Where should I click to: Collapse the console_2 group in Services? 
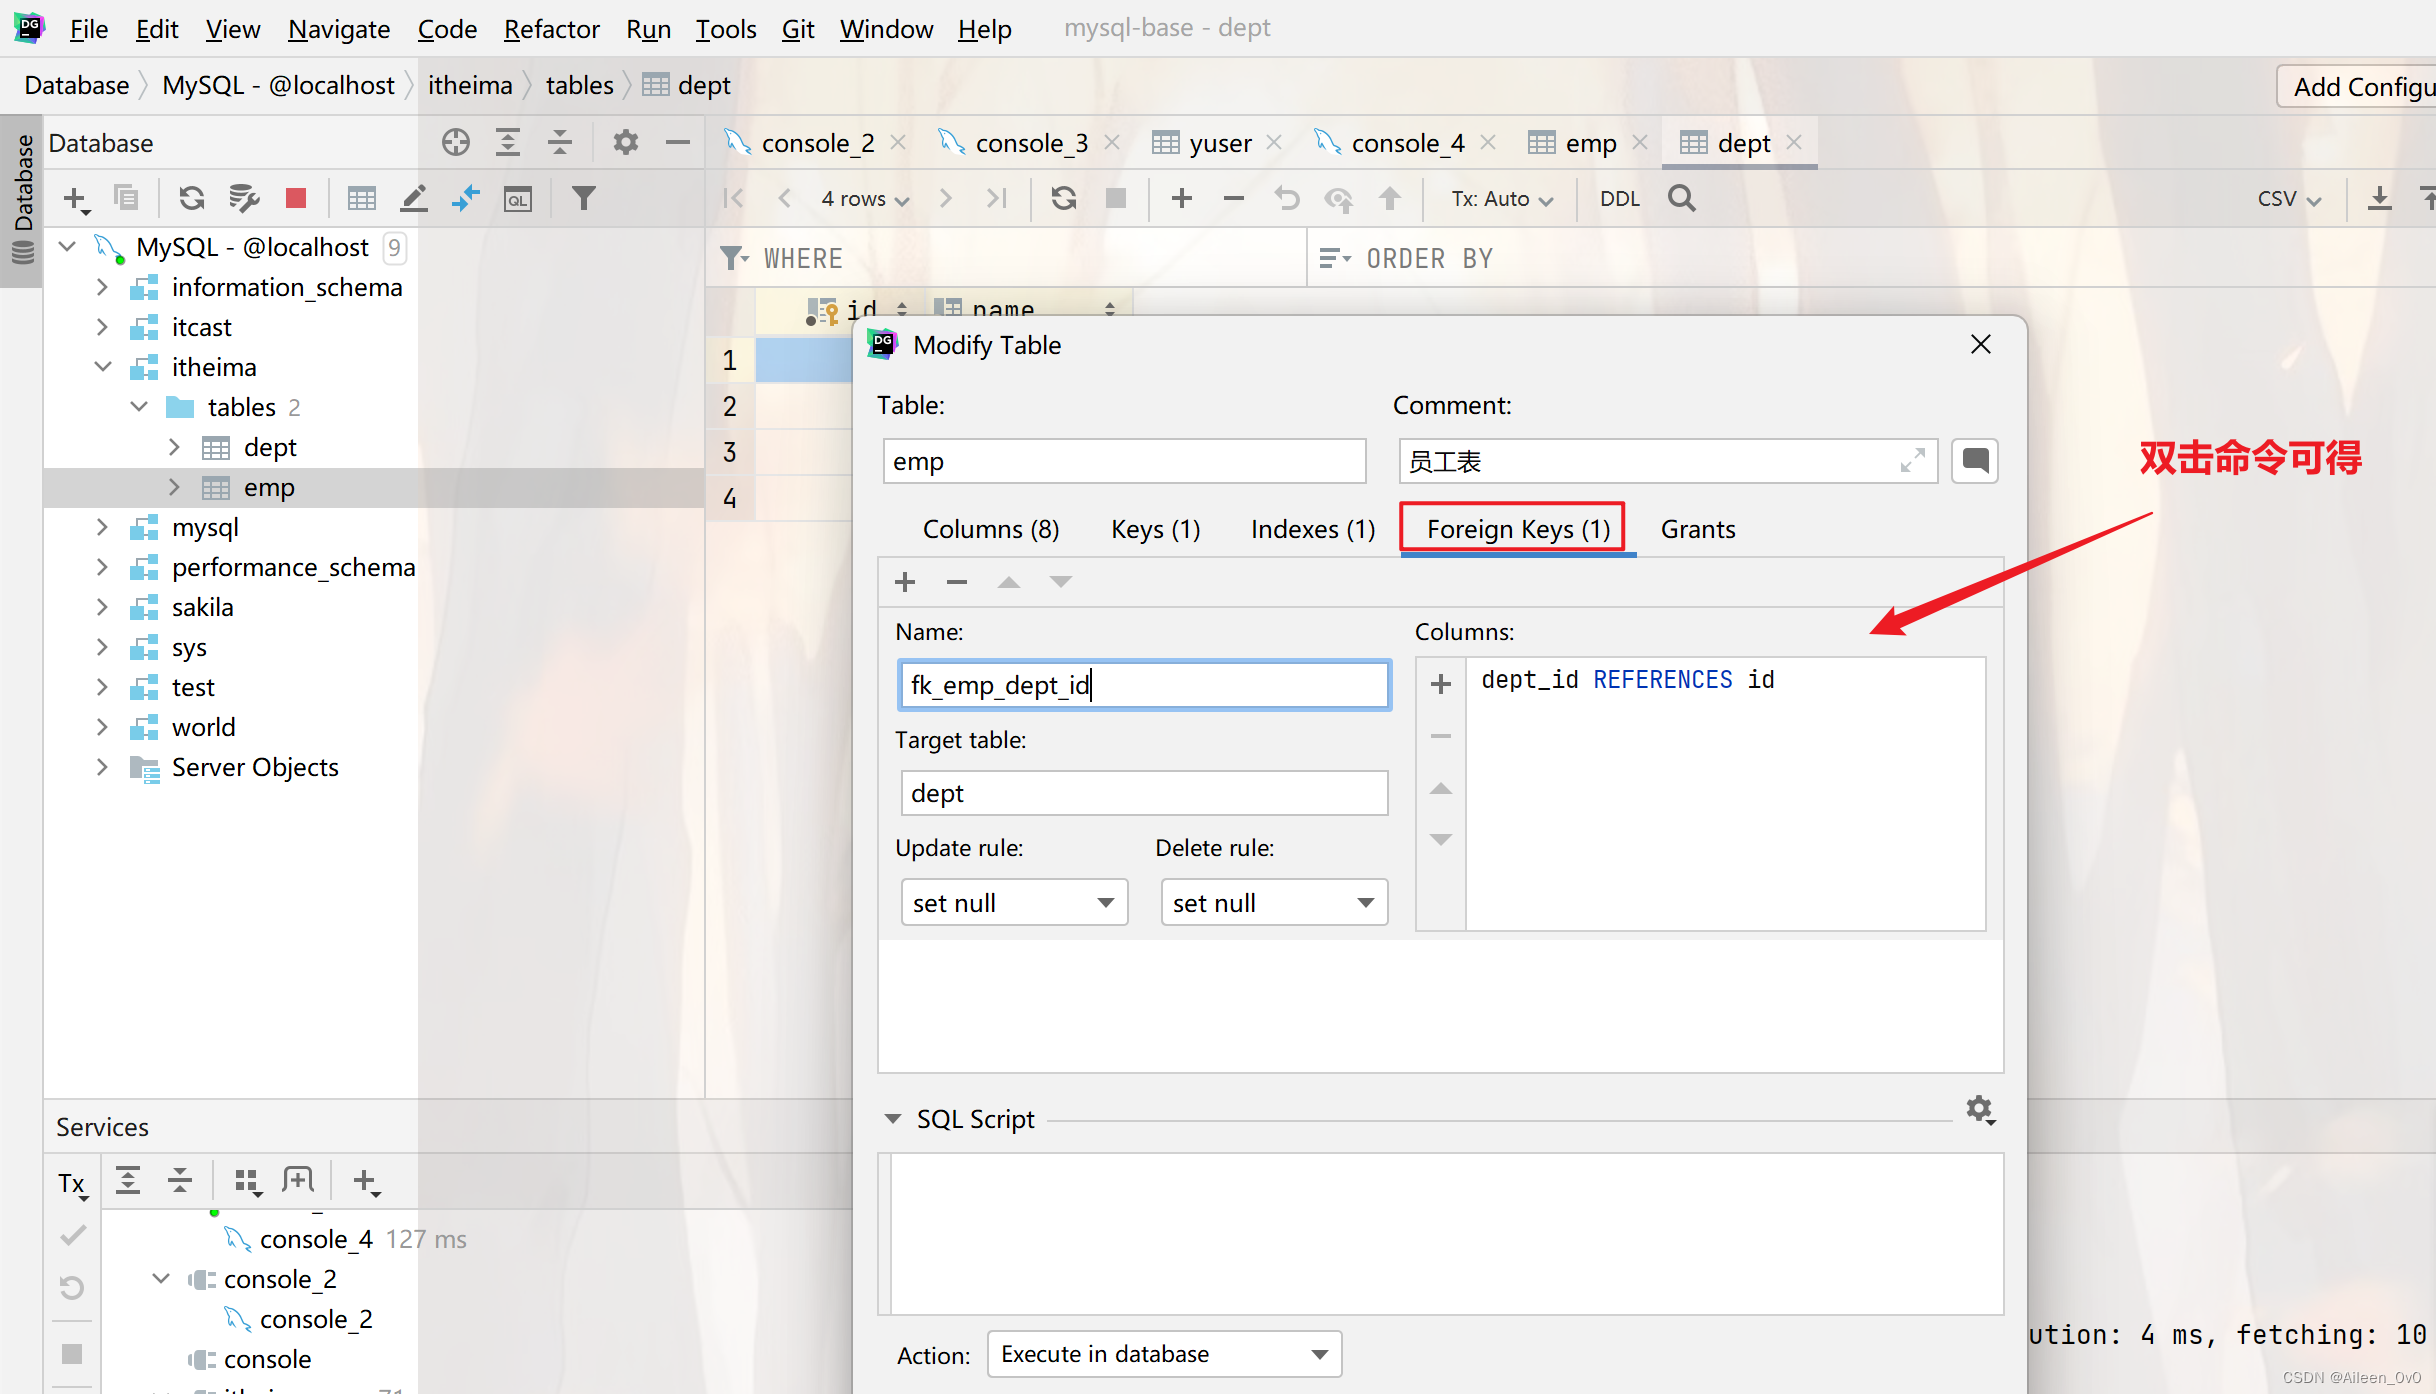pyautogui.click(x=161, y=1279)
